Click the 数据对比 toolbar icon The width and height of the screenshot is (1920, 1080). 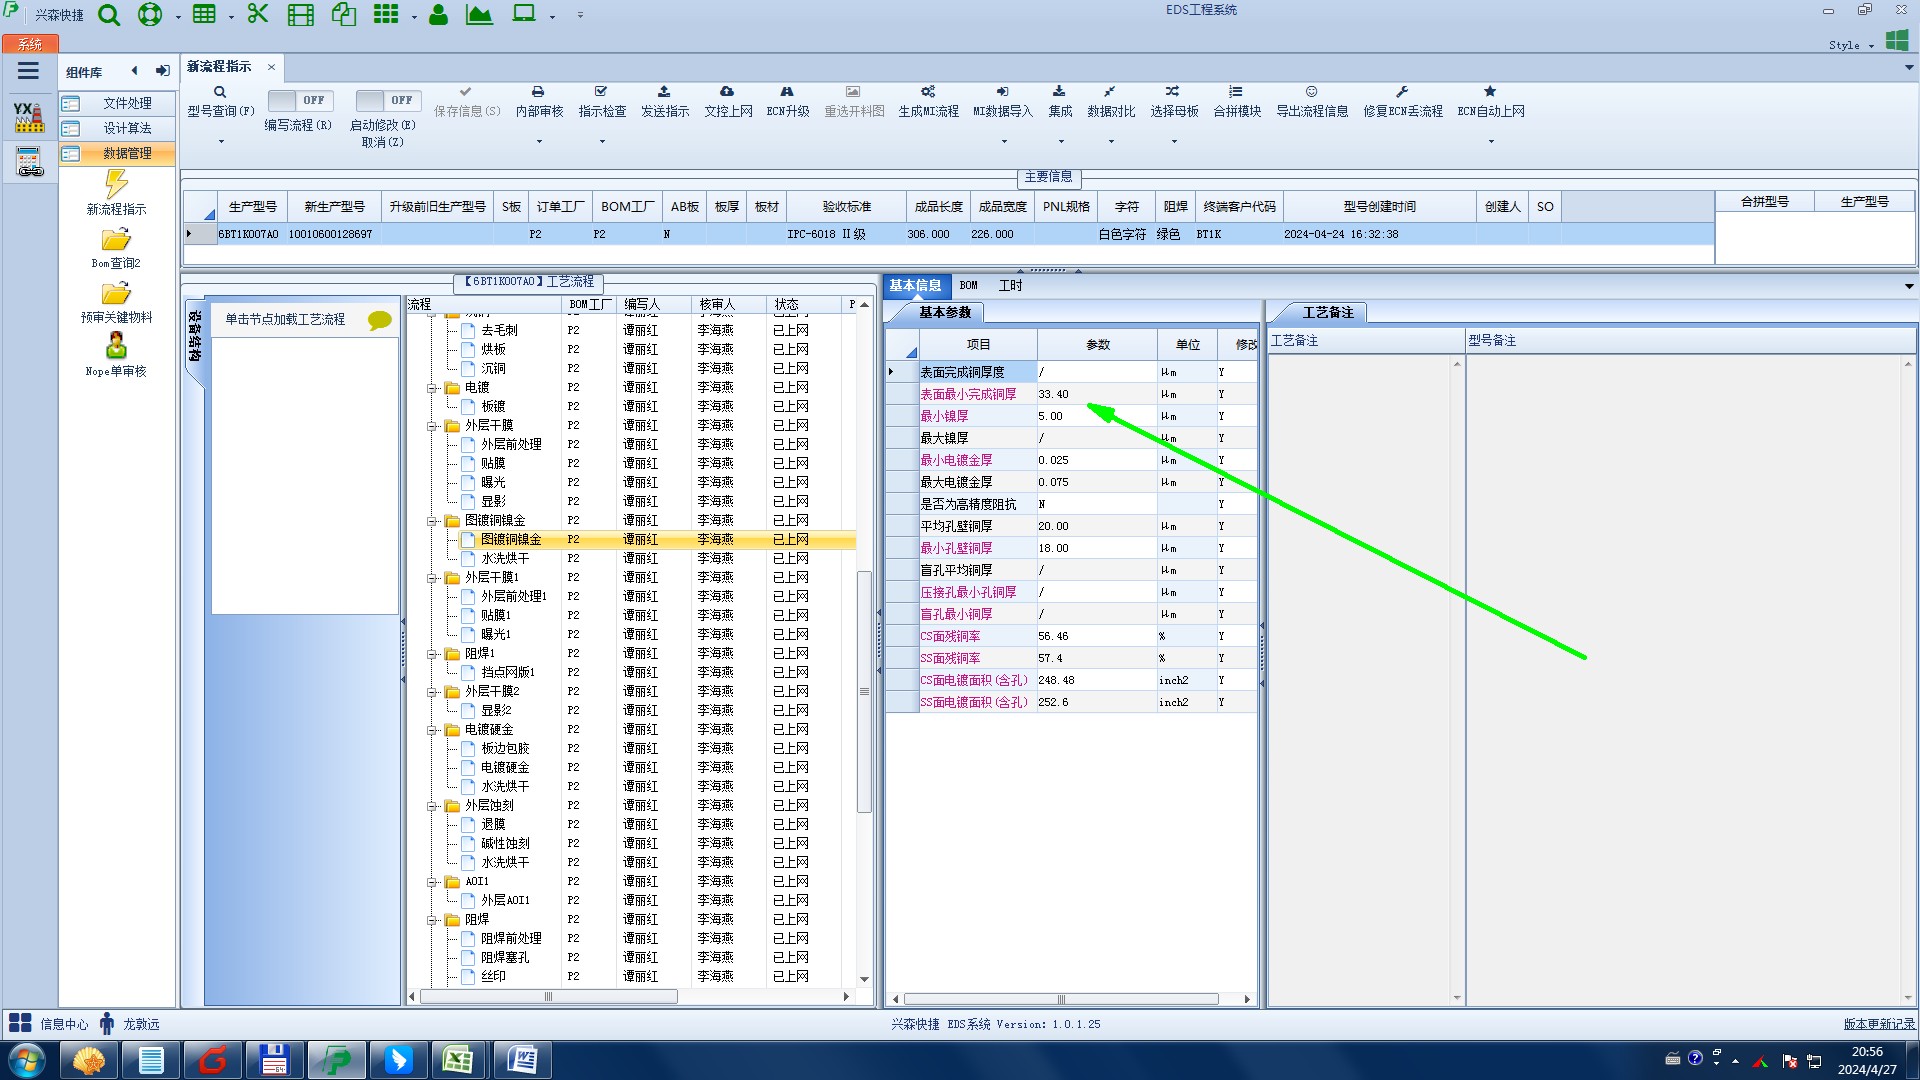click(x=1110, y=92)
